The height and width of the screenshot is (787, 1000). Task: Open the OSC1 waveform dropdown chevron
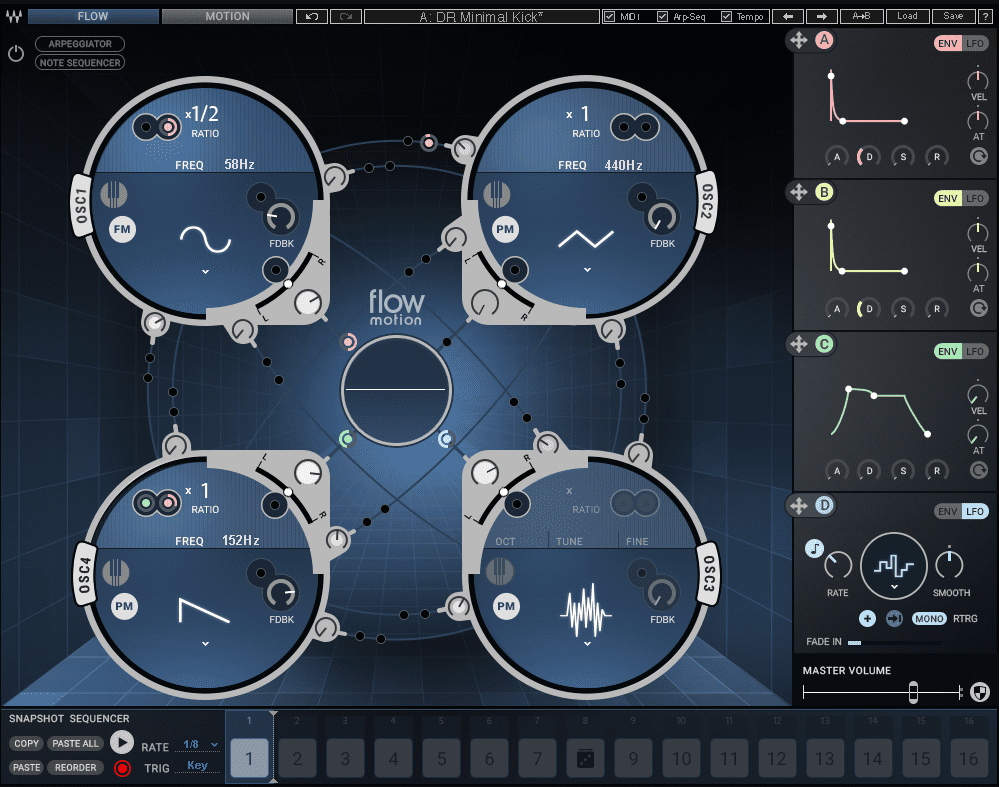tap(205, 272)
